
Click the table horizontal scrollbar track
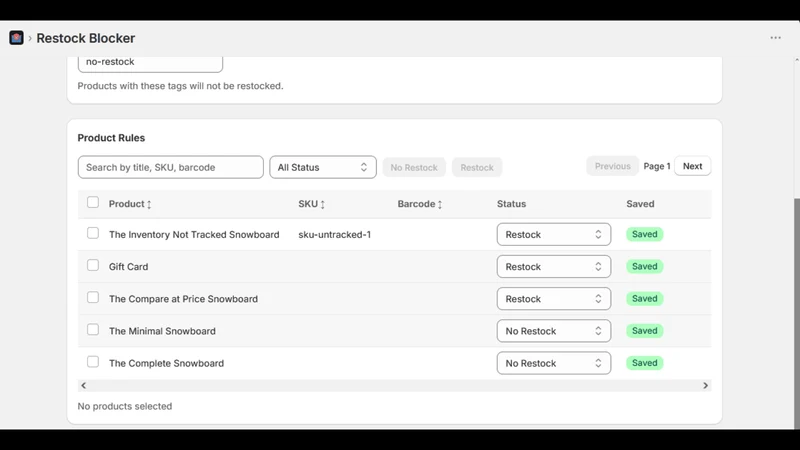pos(394,386)
